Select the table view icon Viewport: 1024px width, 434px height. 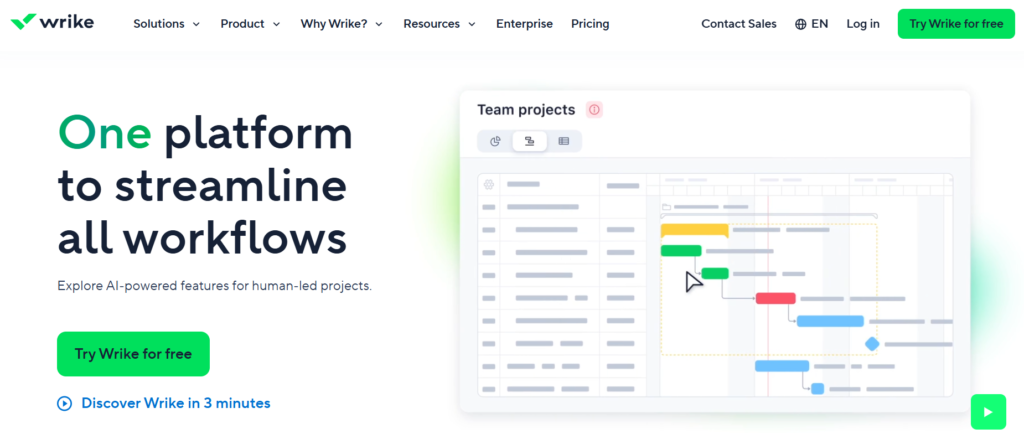pos(564,141)
